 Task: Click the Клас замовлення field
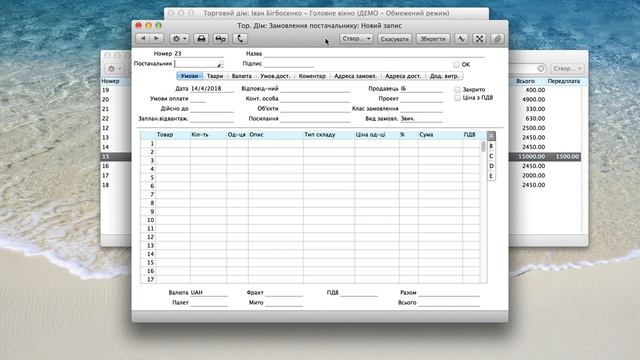coord(421,109)
